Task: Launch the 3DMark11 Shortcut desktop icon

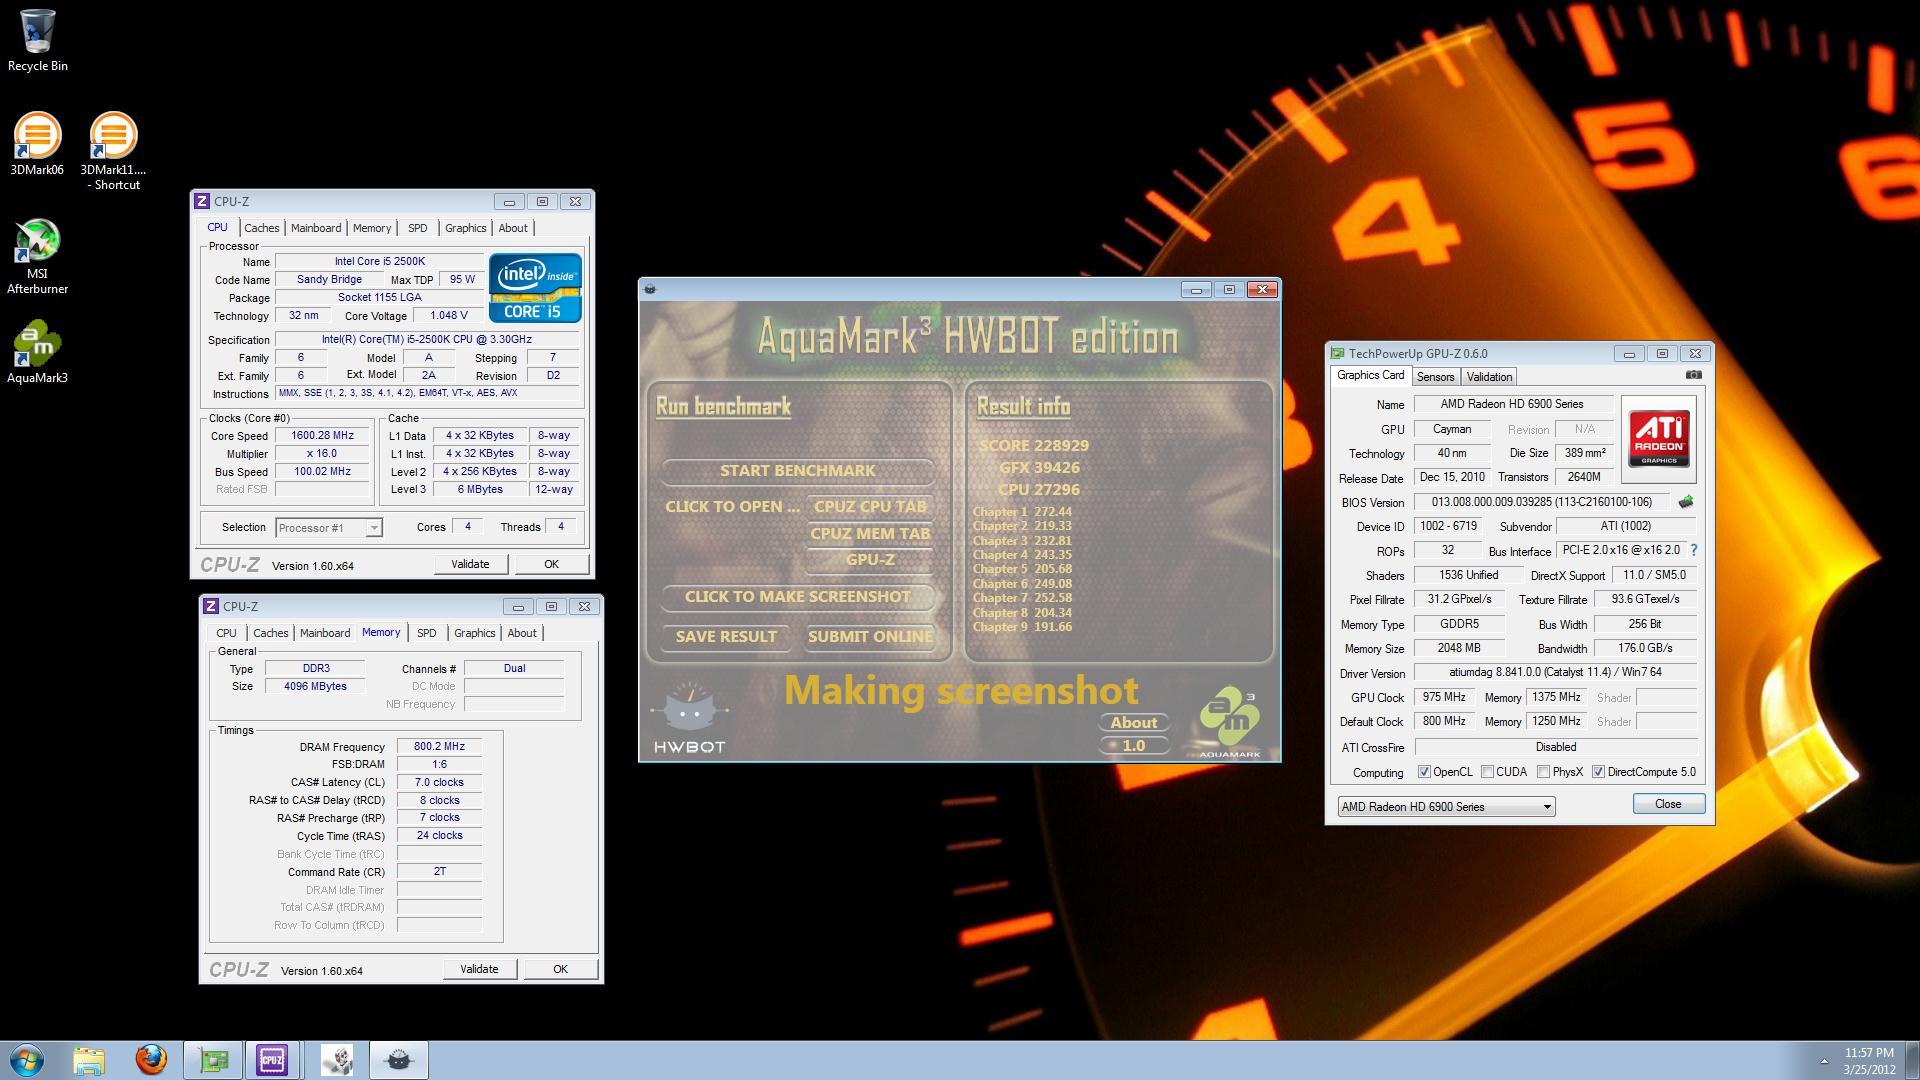Action: coord(113,151)
